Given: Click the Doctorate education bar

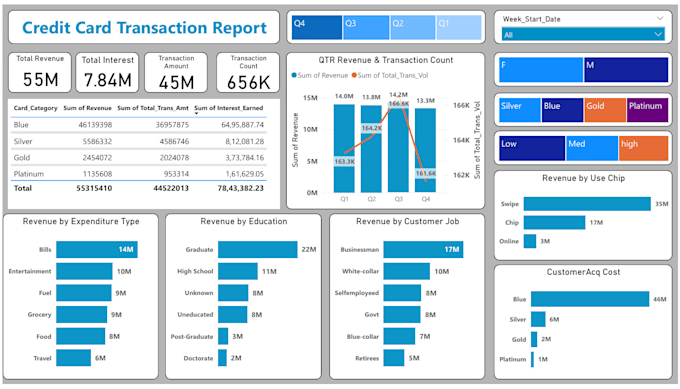Looking at the screenshot, I should coord(222,358).
